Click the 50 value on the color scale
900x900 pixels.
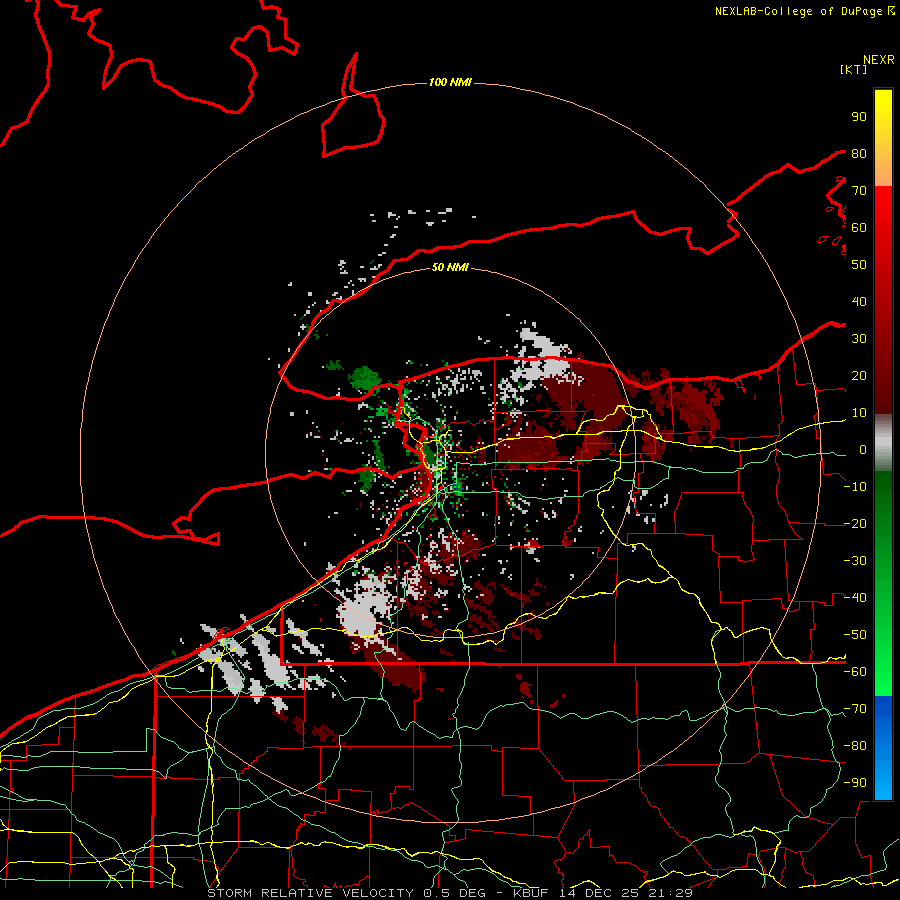(x=859, y=265)
